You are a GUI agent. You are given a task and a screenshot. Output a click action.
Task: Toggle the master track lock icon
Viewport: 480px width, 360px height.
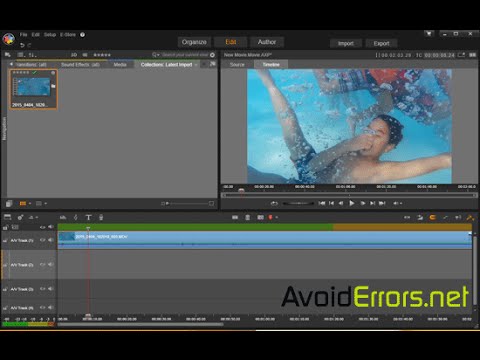(5, 227)
